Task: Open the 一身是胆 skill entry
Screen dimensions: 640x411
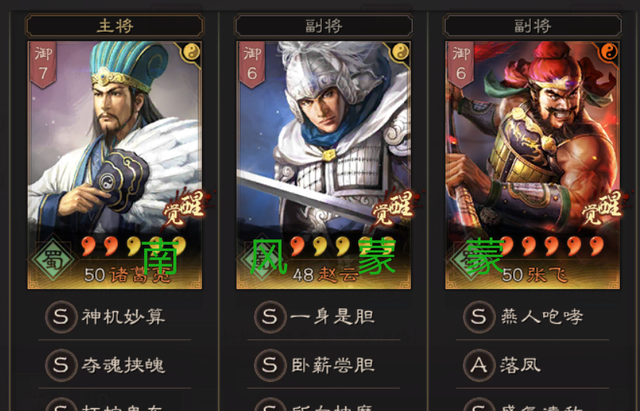Action: click(x=324, y=317)
